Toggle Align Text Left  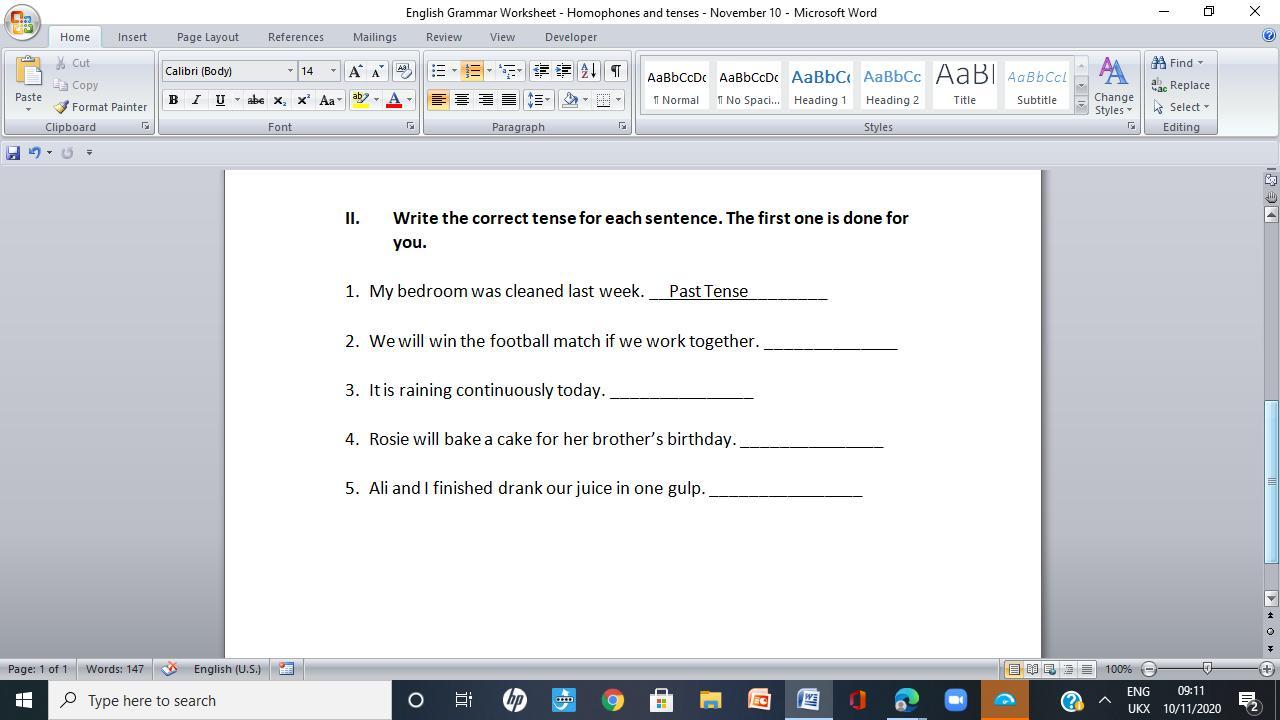438,100
